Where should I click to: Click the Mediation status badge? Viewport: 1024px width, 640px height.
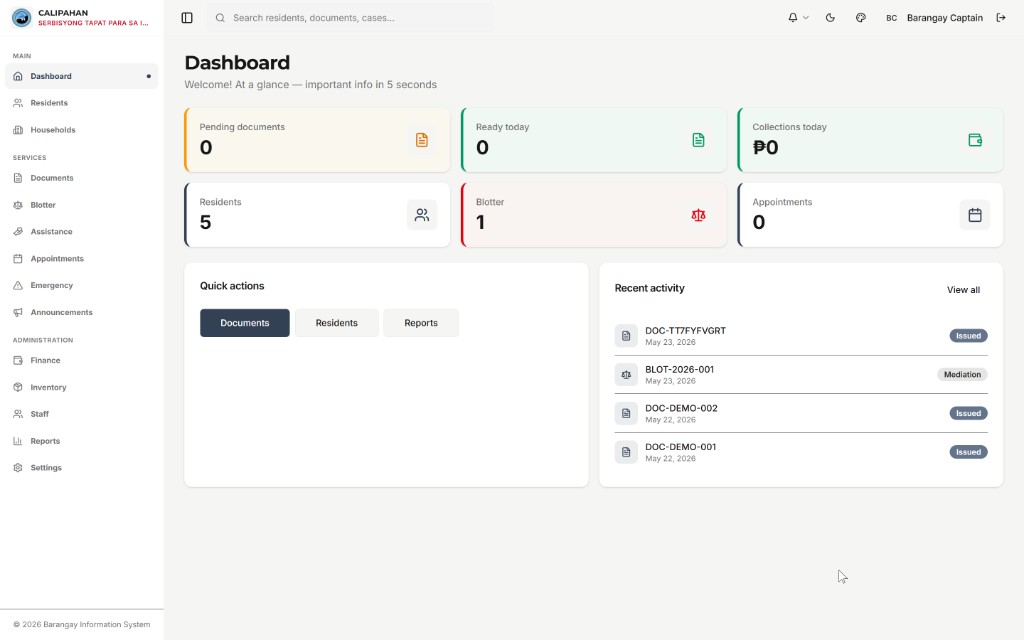962,374
